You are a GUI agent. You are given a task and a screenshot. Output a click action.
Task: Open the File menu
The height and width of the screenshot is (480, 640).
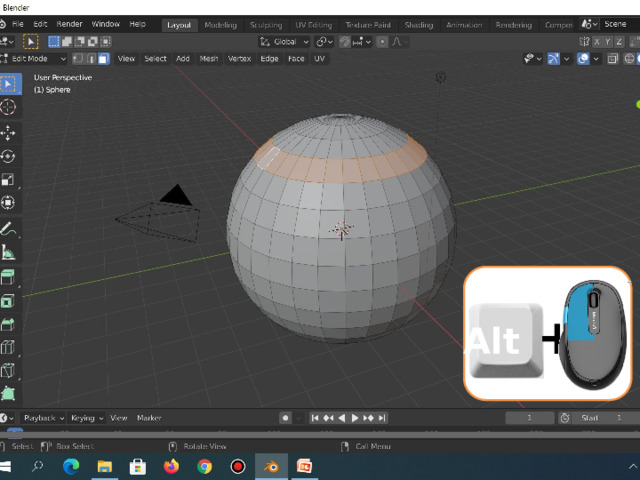pyautogui.click(x=18, y=24)
